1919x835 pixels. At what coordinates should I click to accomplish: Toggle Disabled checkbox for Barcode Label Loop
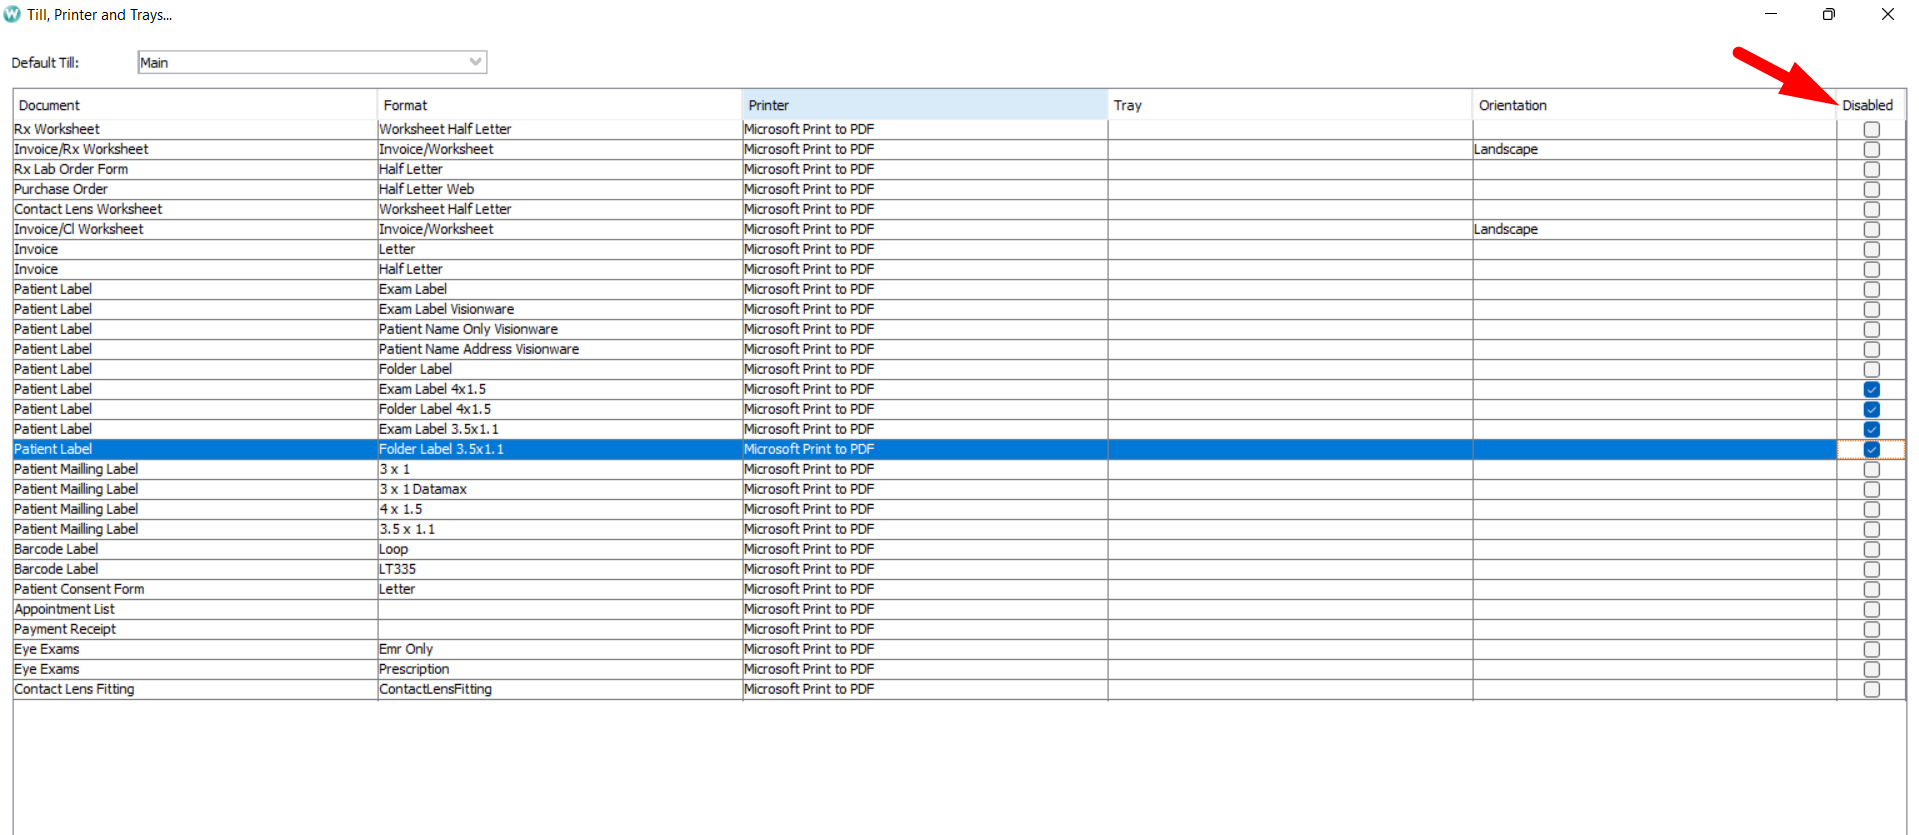(1872, 550)
